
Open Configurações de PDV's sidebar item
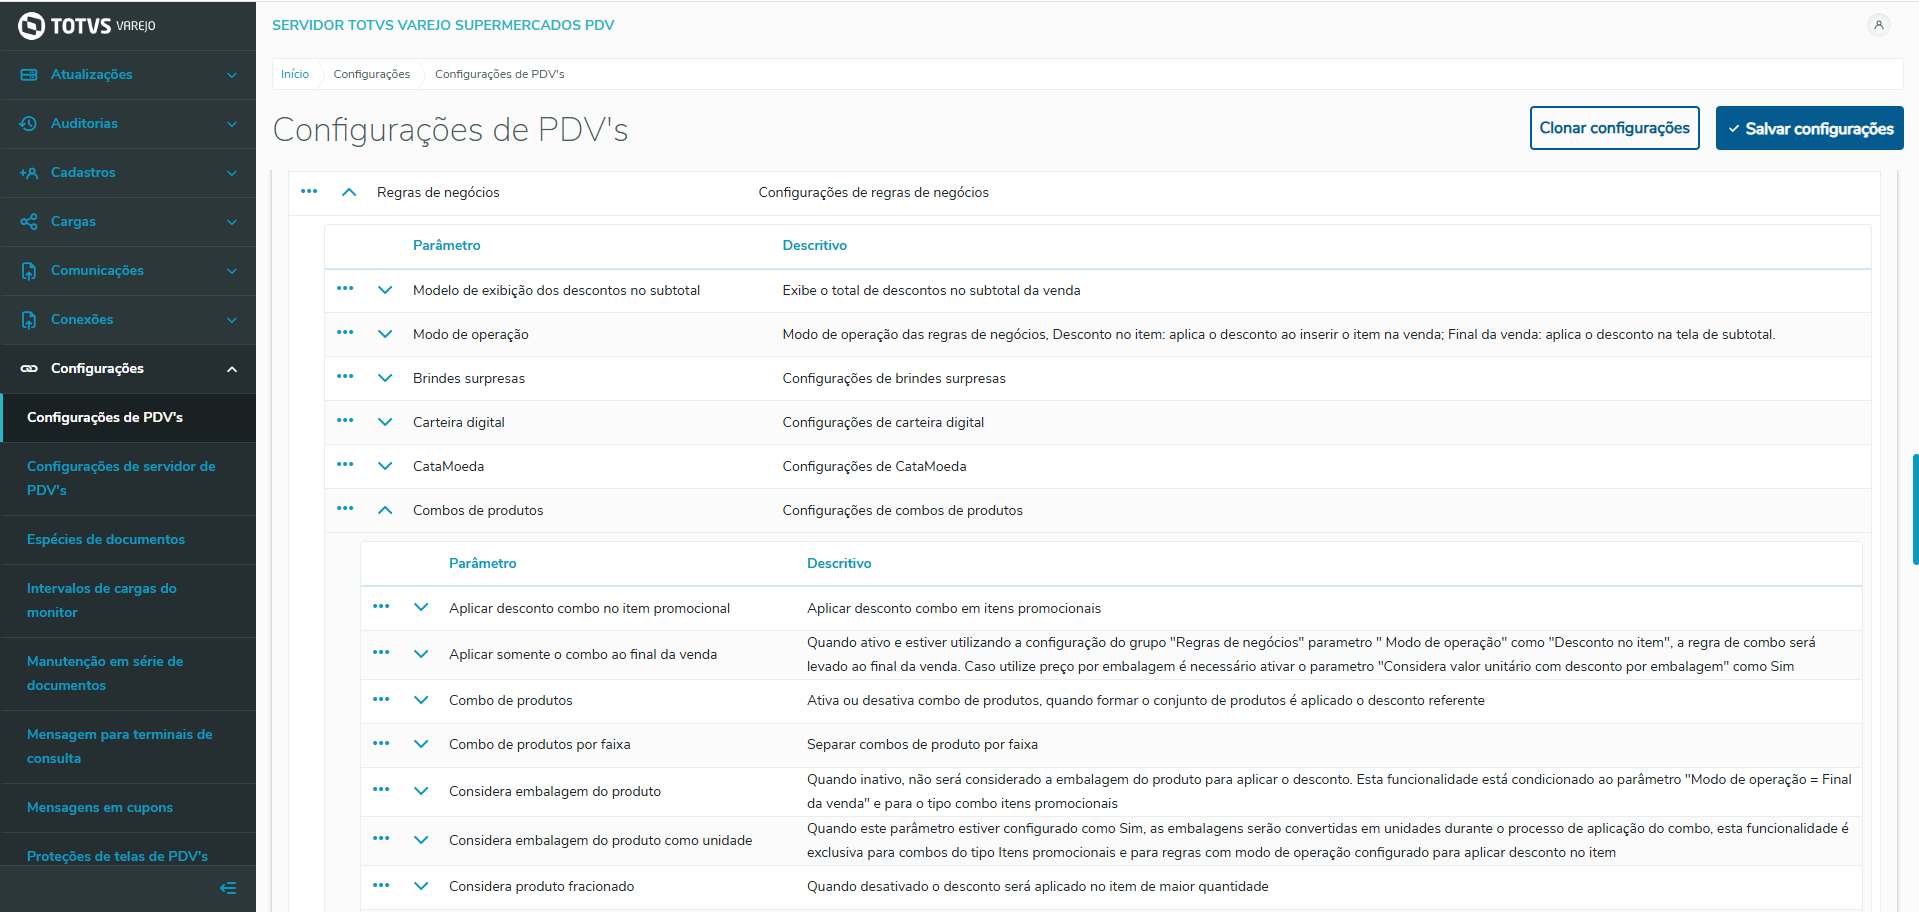click(128, 418)
